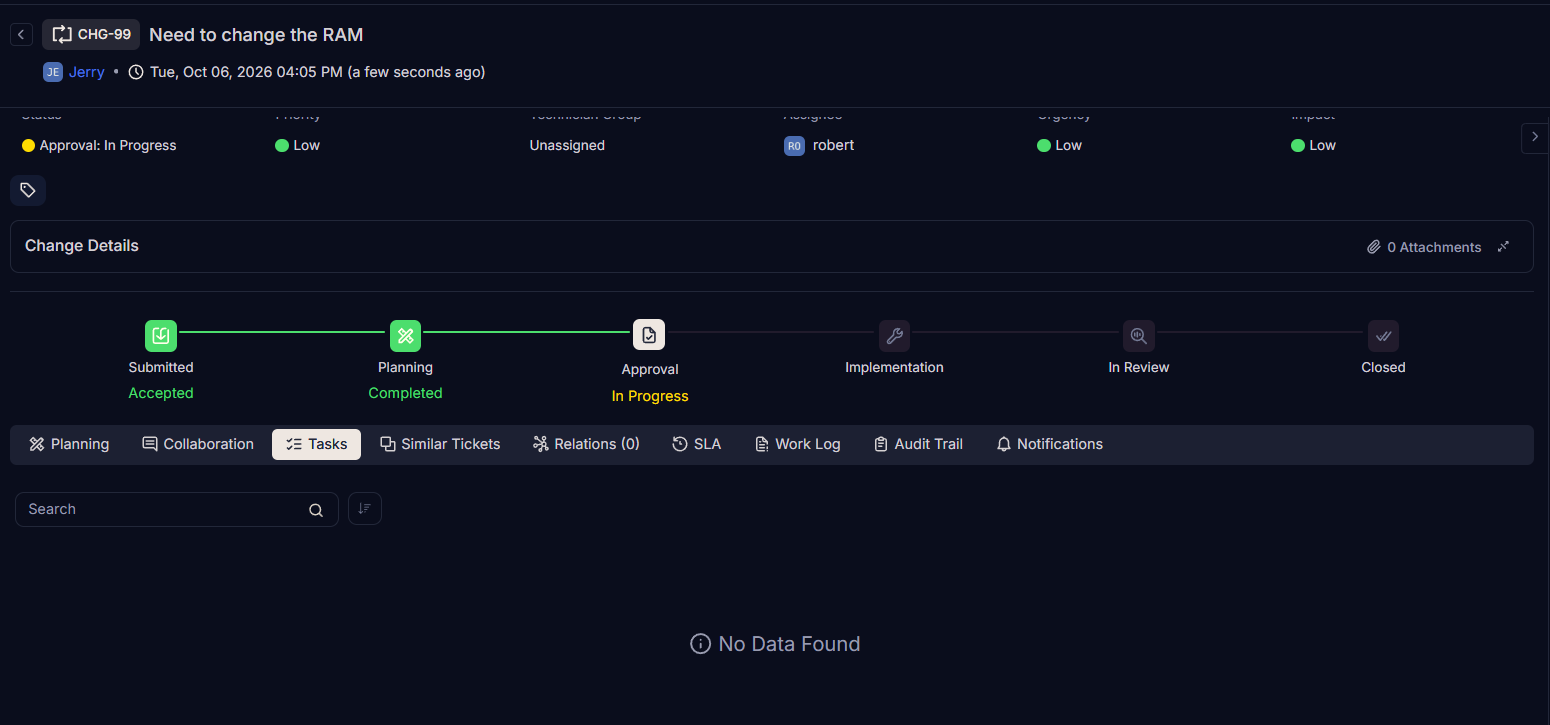Switch to the Work Log tab

(x=797, y=444)
